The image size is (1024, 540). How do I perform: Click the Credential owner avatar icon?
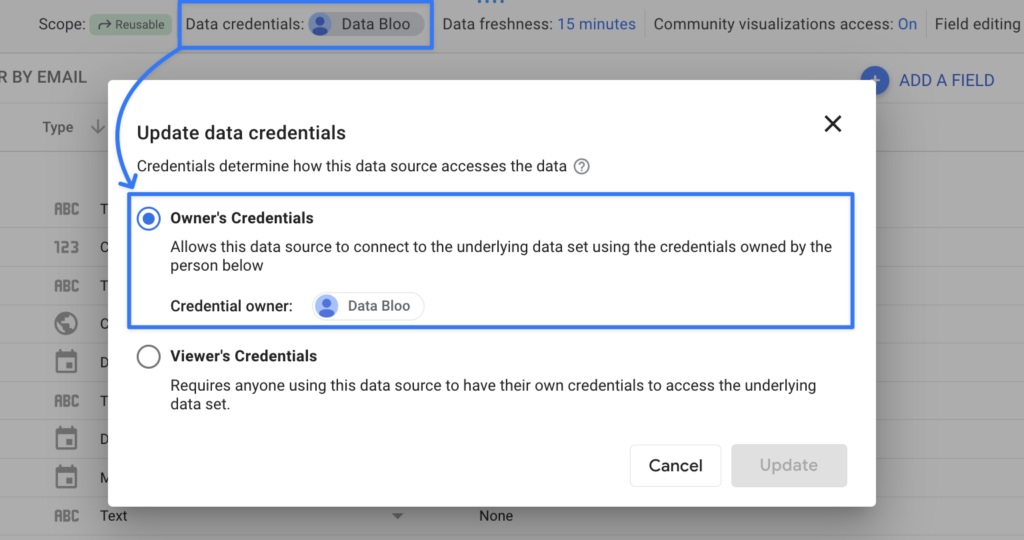click(x=327, y=306)
